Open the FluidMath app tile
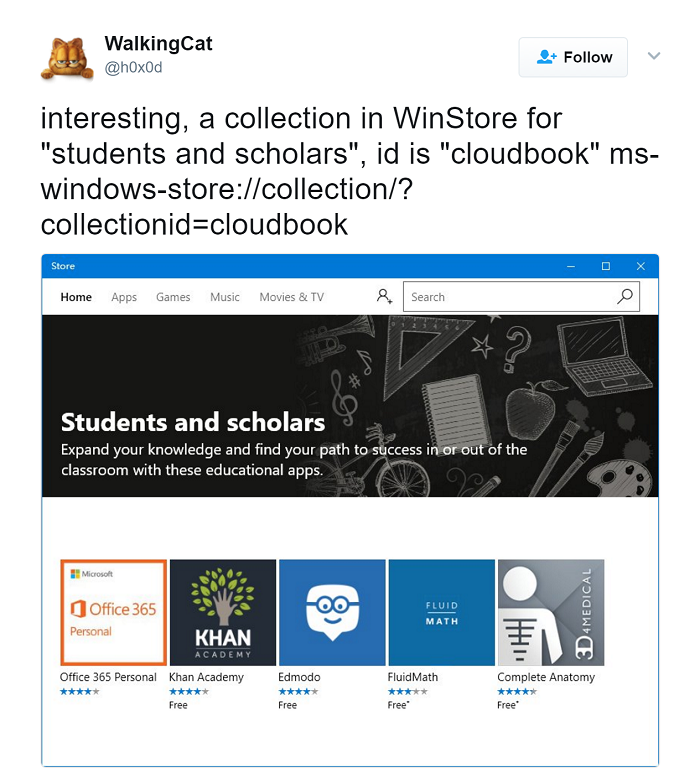 pos(441,612)
